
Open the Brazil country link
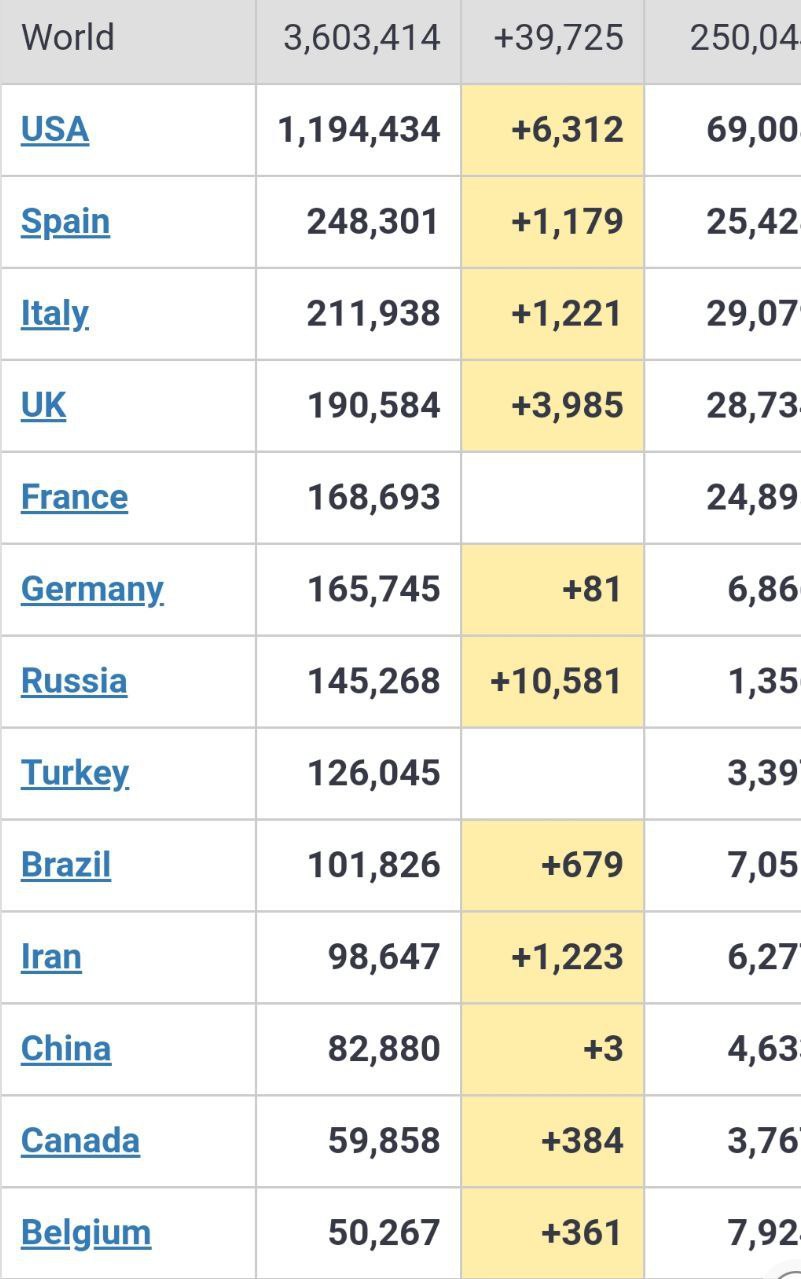click(x=66, y=866)
